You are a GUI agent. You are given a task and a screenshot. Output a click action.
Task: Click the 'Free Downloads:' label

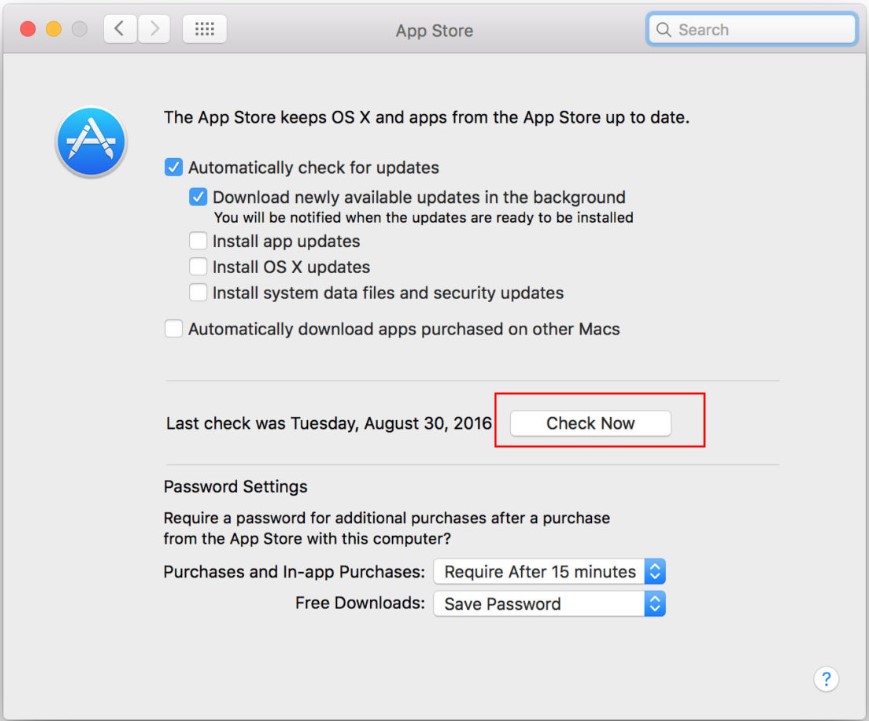[x=360, y=603]
